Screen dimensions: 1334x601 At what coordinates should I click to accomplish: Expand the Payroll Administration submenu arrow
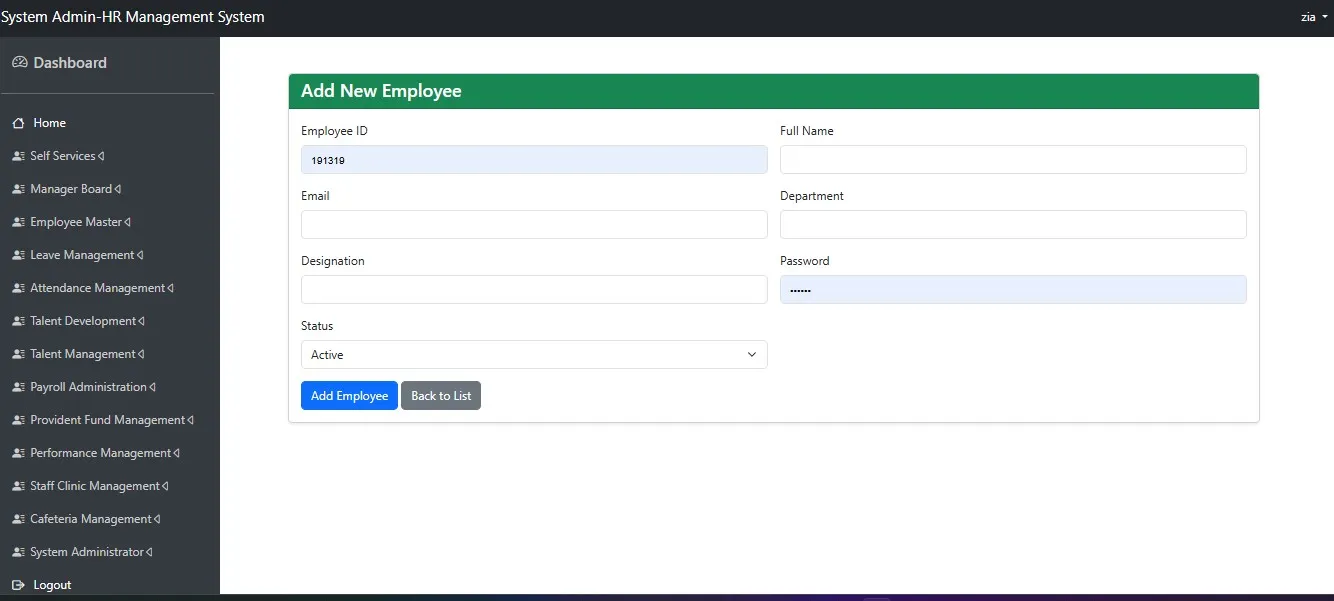coord(152,387)
